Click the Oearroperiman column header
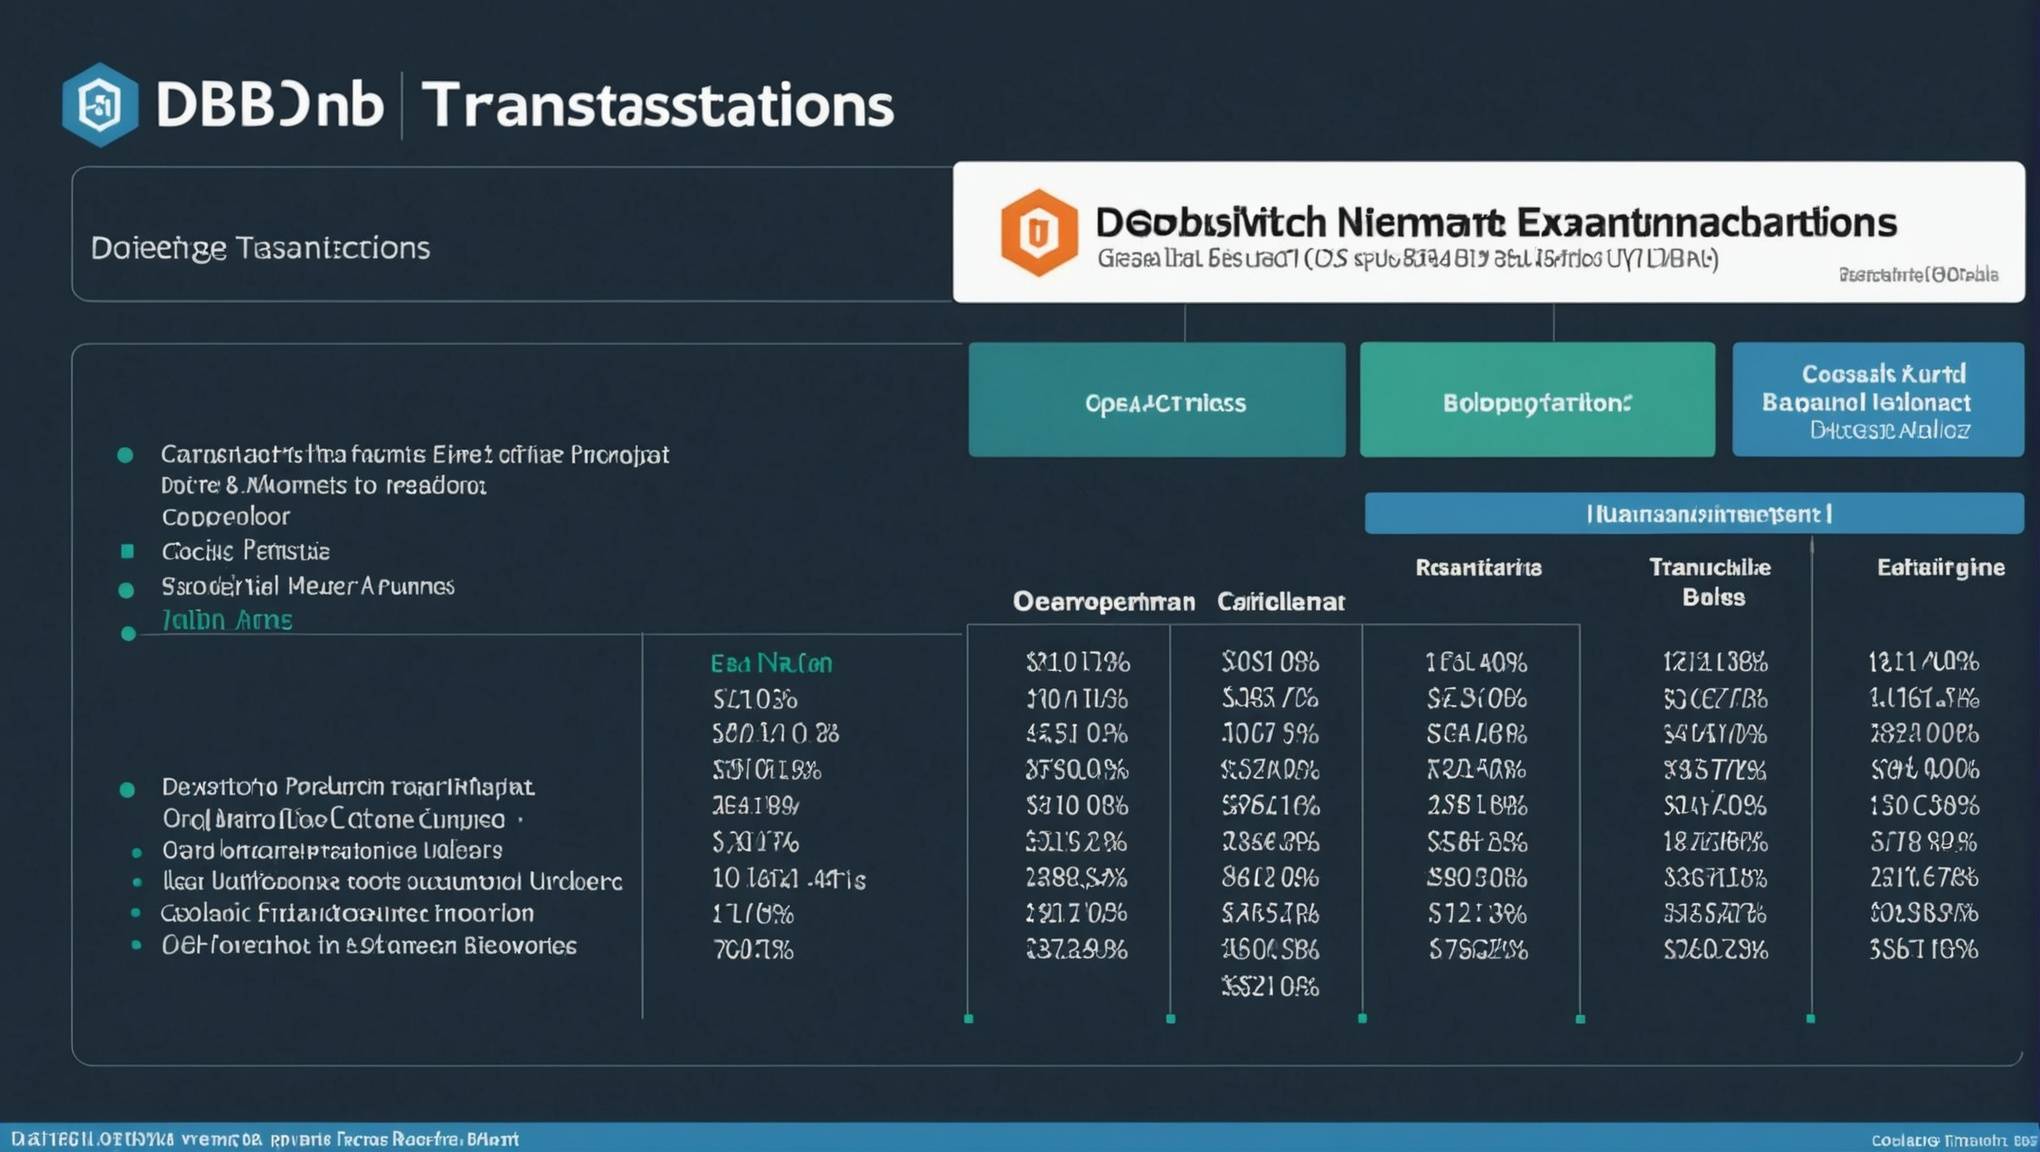 (1103, 602)
